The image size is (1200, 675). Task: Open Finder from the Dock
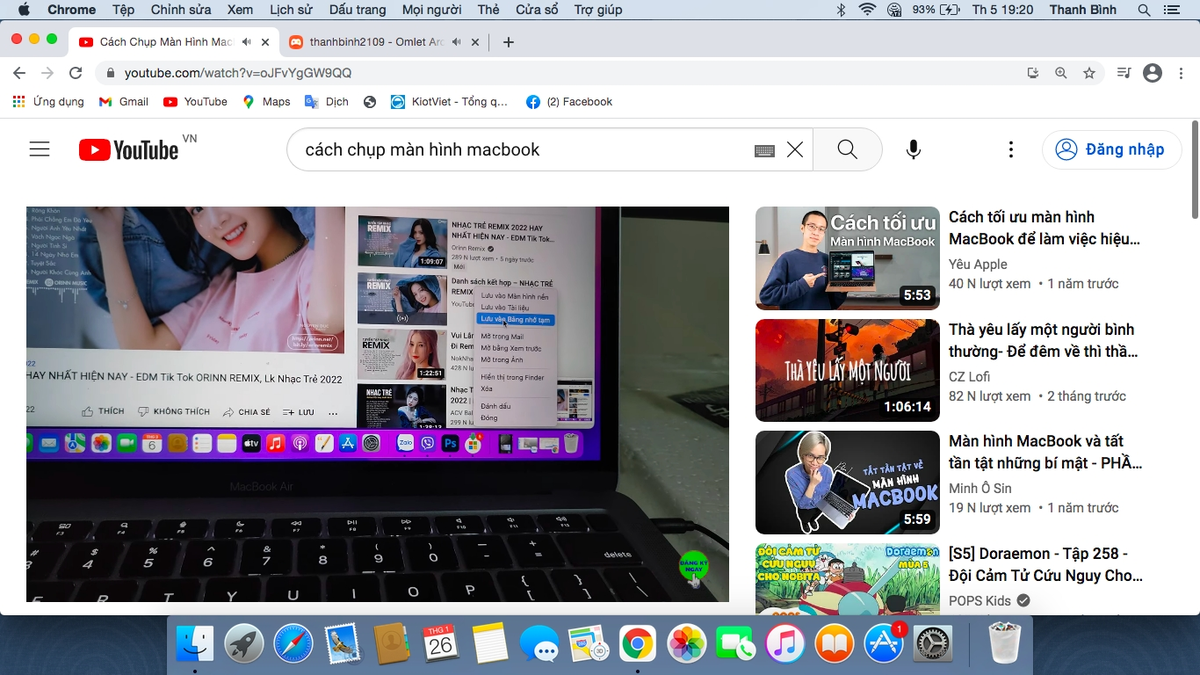(x=195, y=643)
